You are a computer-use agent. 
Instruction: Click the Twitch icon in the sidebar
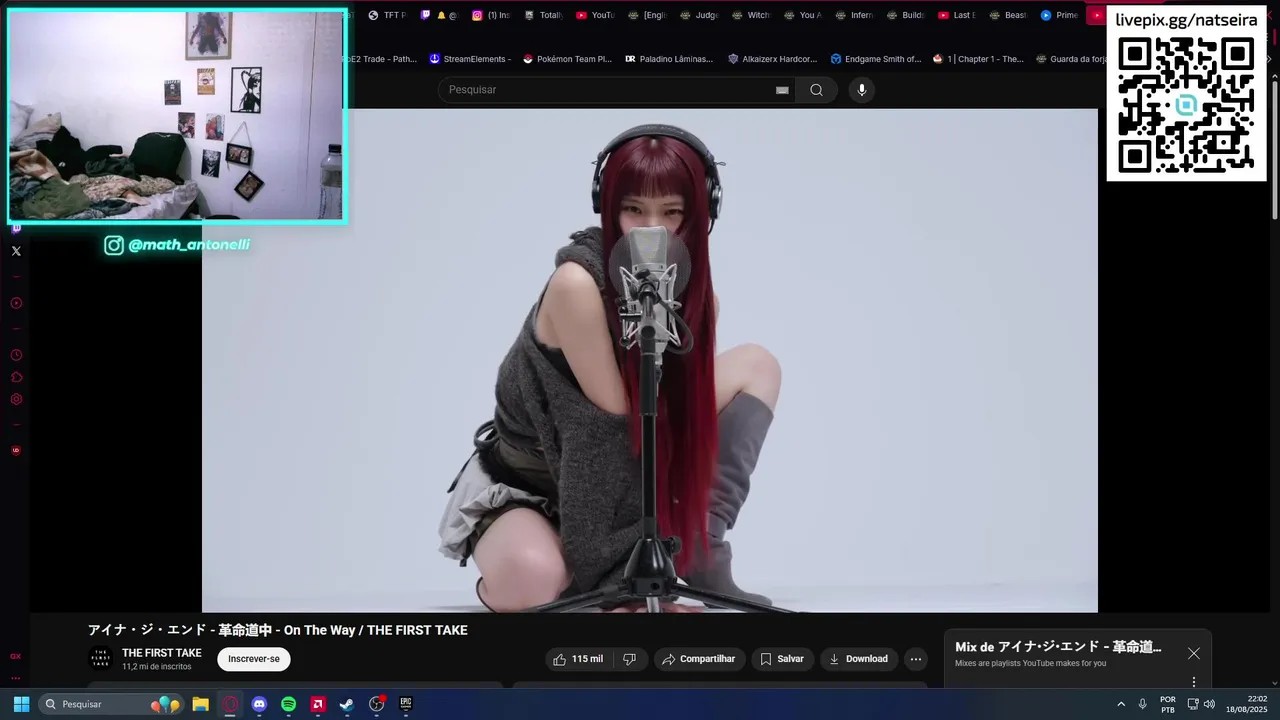tap(16, 228)
